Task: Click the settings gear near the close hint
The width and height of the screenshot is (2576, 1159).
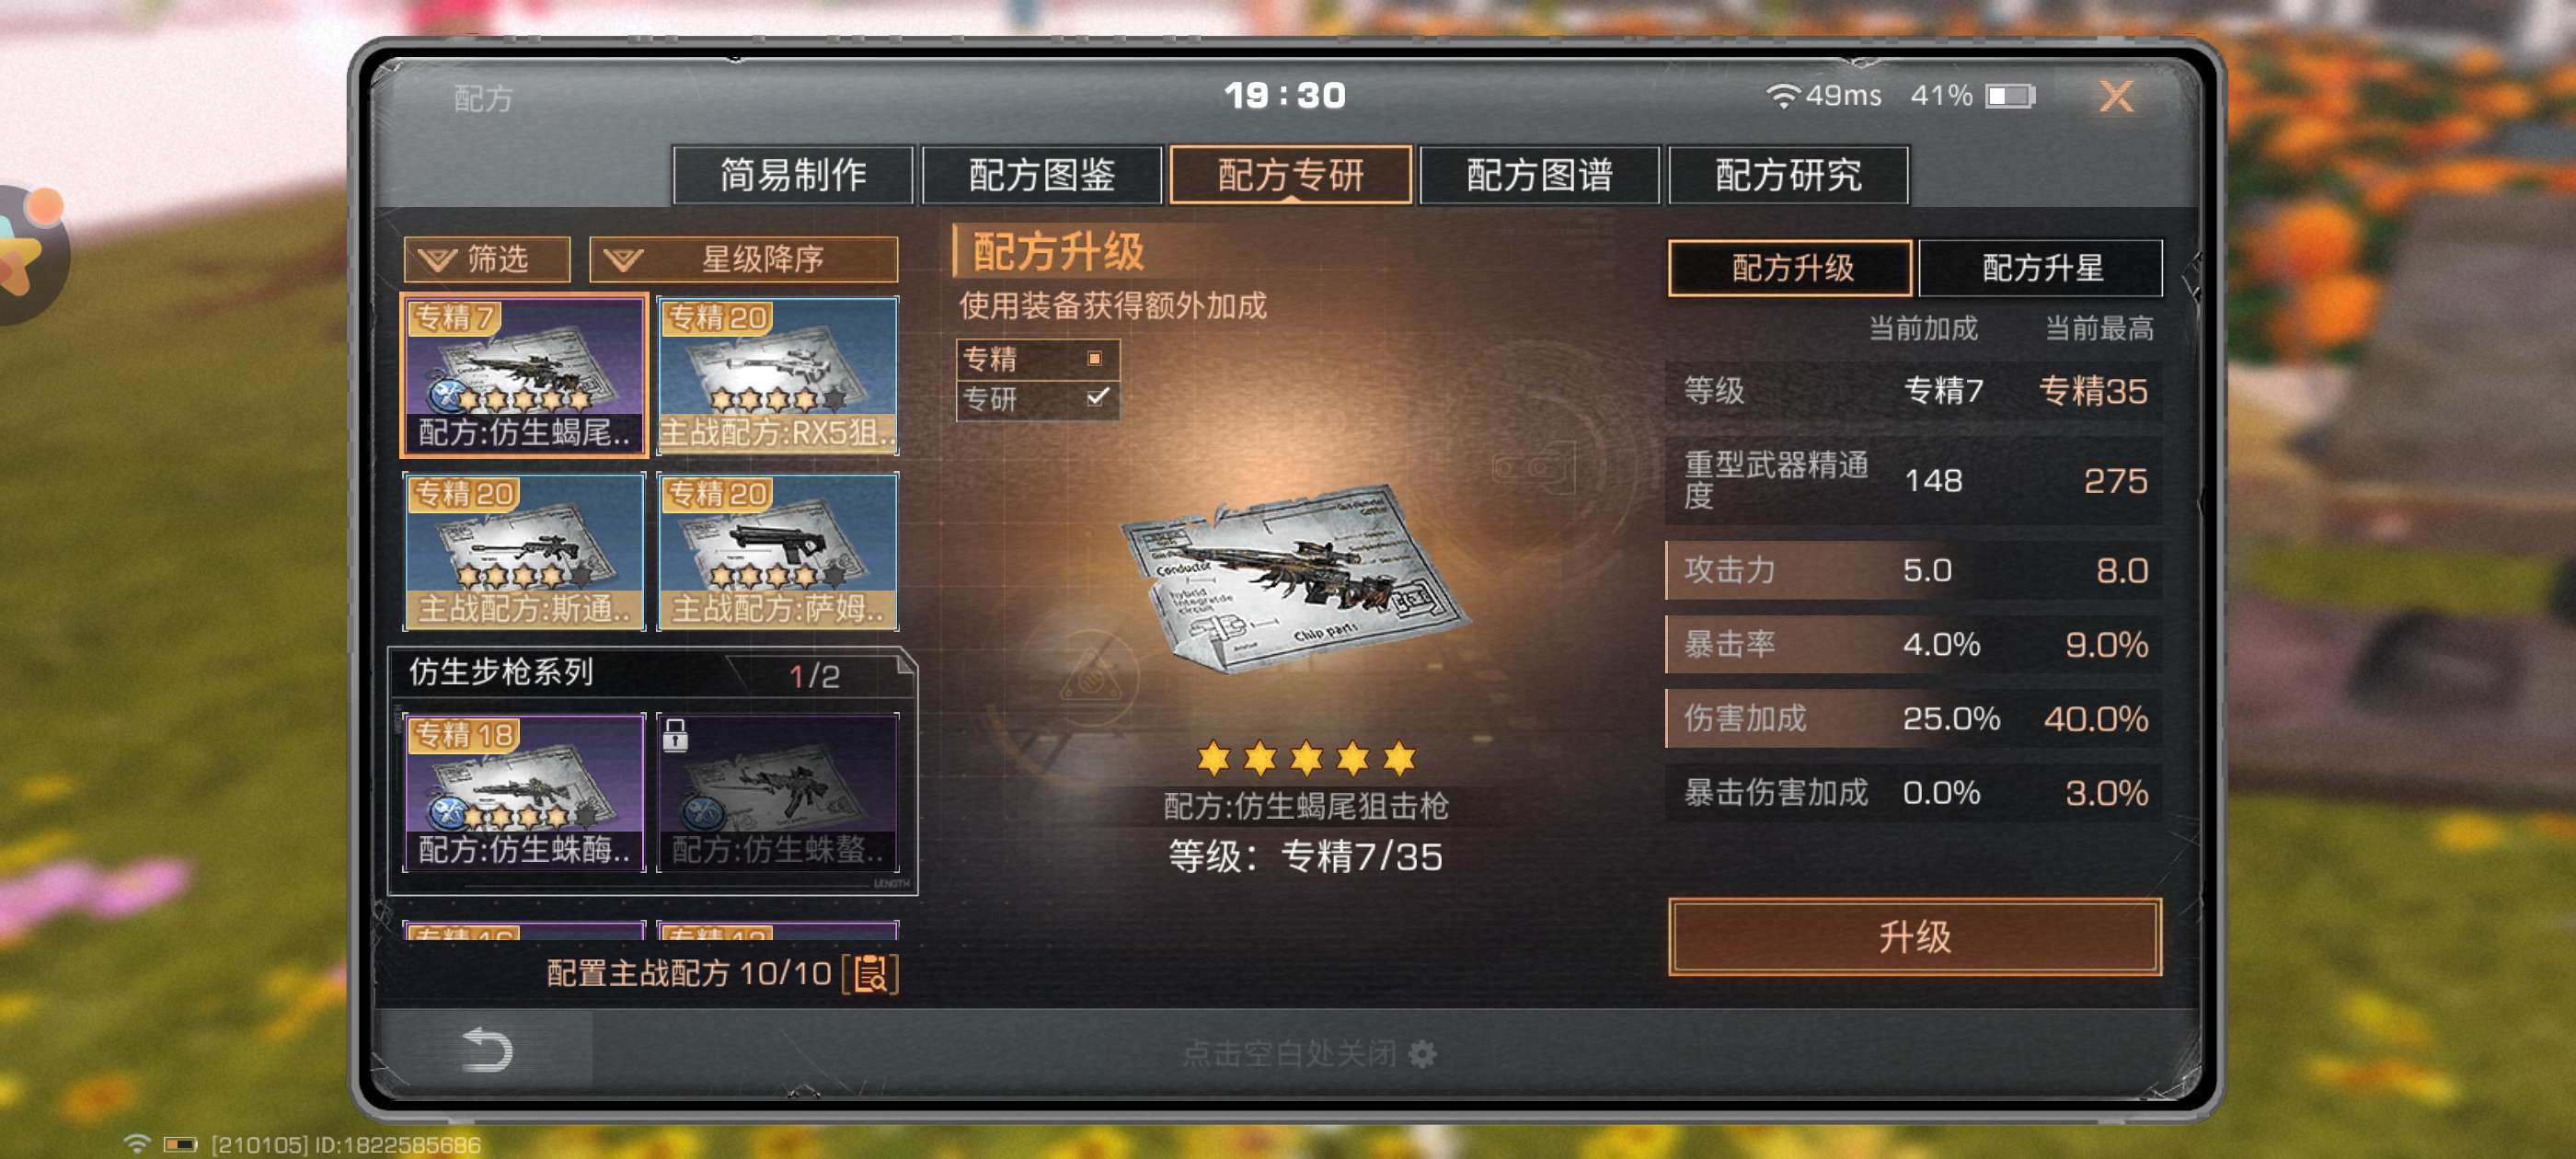Action: [1422, 1053]
